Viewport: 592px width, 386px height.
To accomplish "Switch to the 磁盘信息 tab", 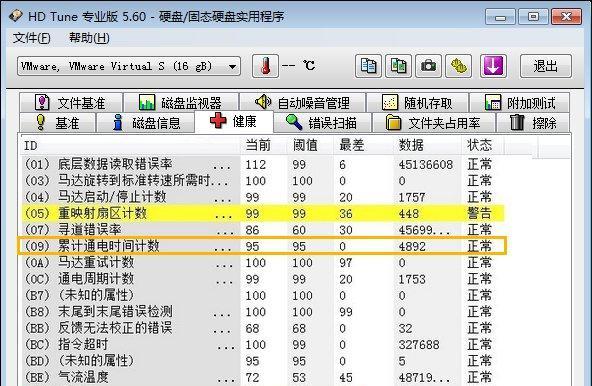I will pyautogui.click(x=146, y=122).
